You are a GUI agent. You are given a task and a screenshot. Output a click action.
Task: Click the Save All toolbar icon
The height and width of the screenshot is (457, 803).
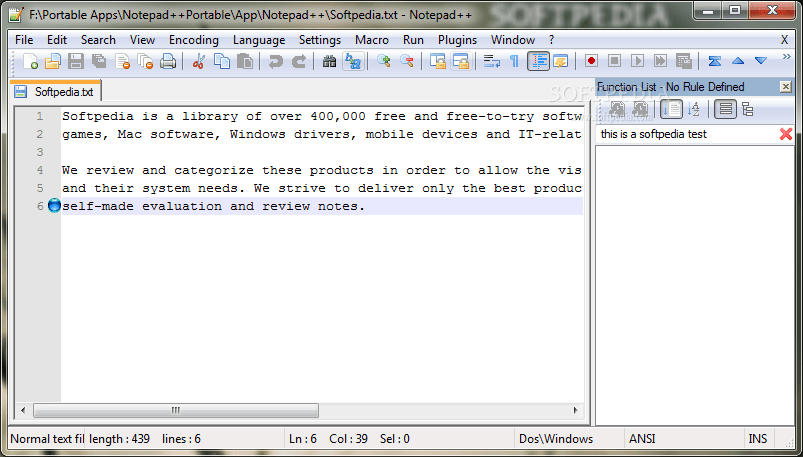pyautogui.click(x=99, y=61)
